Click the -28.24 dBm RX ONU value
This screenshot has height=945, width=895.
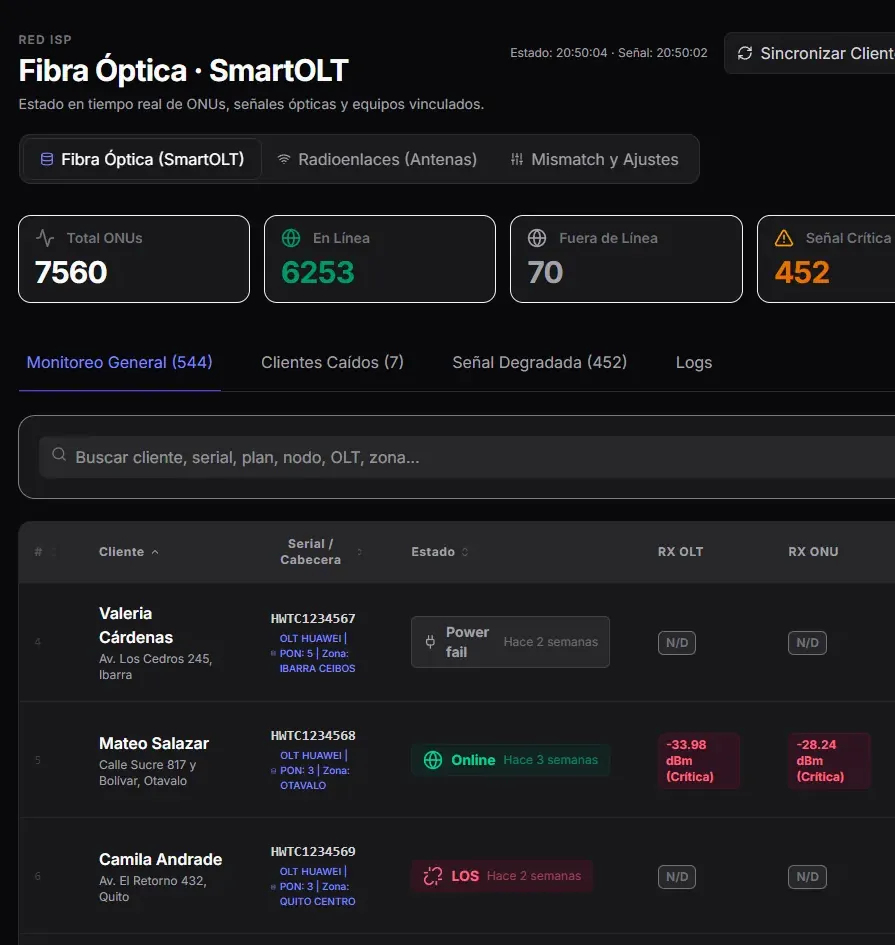pyautogui.click(x=829, y=761)
